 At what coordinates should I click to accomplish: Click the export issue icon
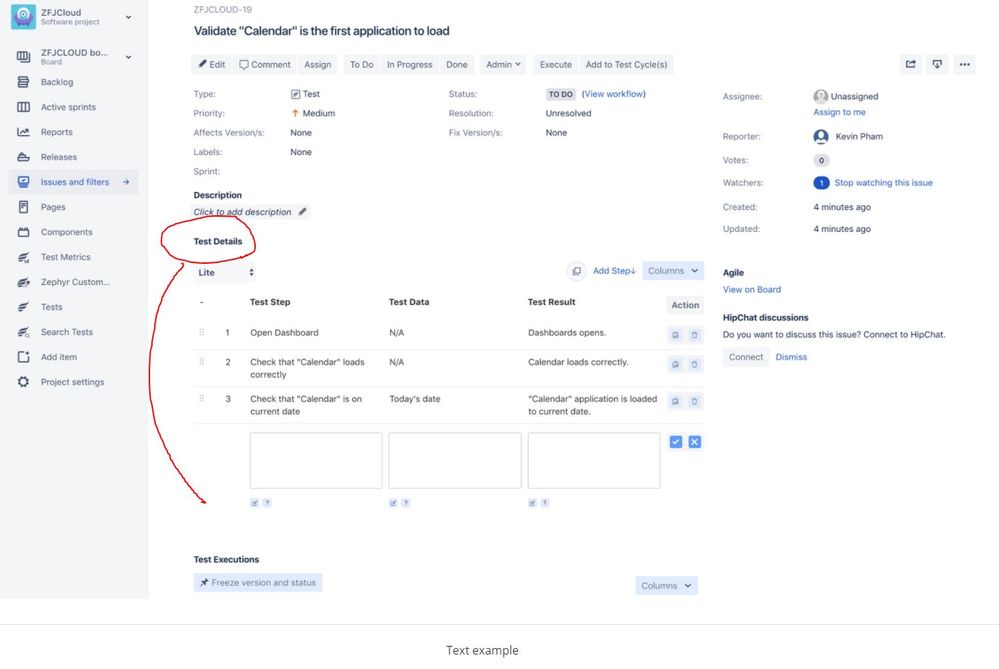pyautogui.click(x=937, y=64)
